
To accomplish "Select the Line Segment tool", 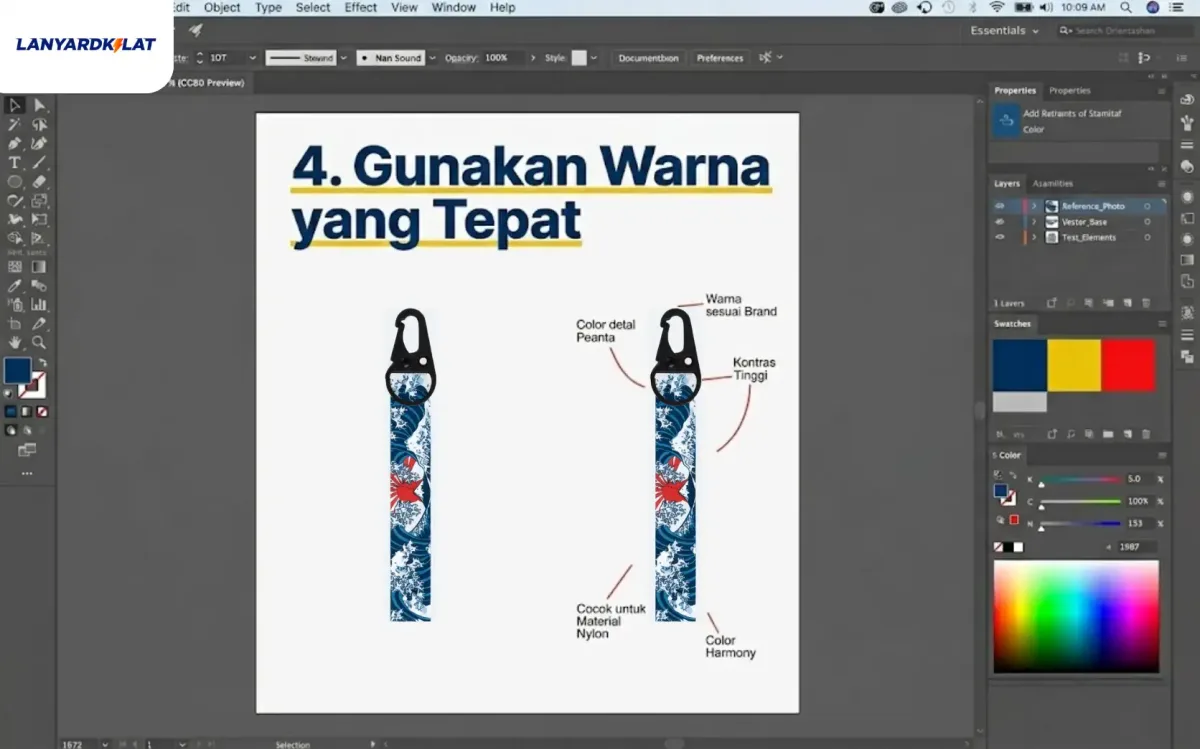I will point(40,163).
